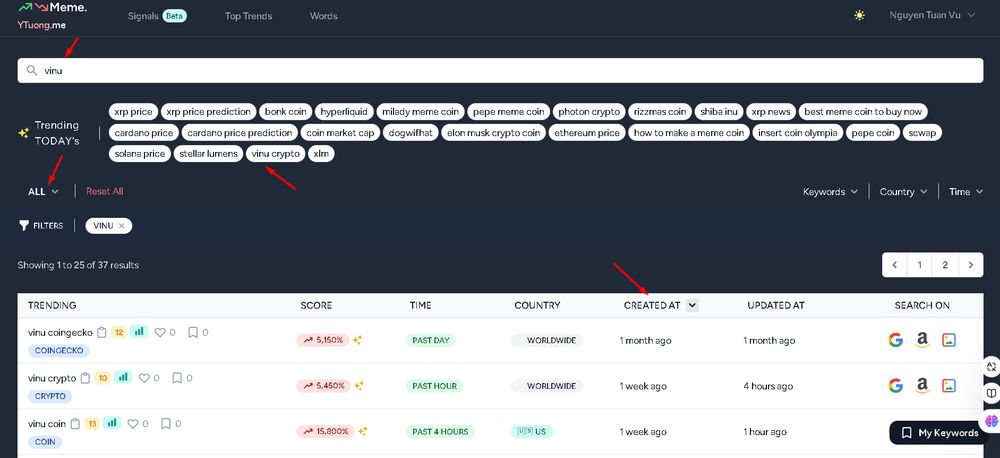This screenshot has width=1000, height=458.
Task: Go to results page 1
Action: point(920,265)
